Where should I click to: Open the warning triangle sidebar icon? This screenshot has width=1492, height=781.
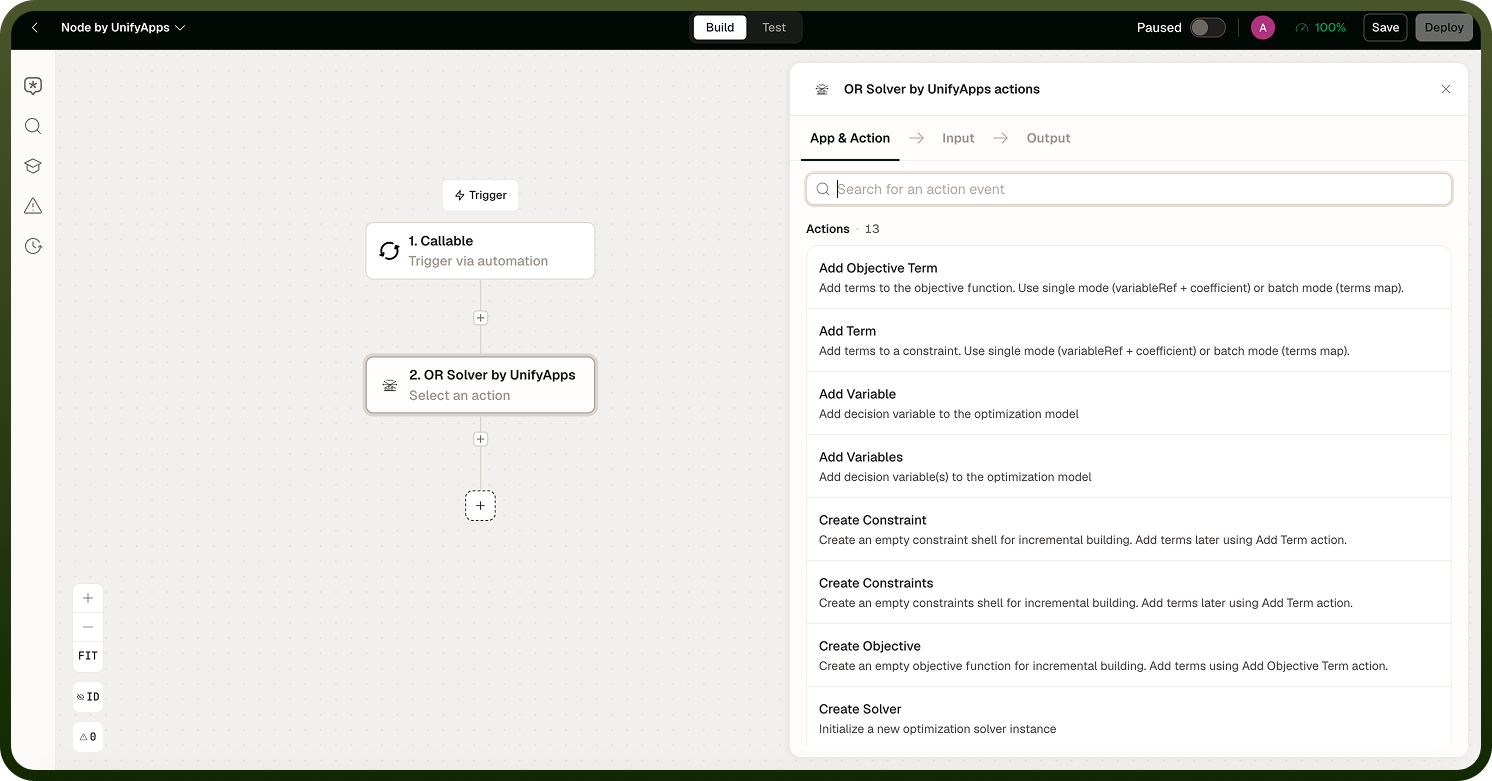pos(33,206)
